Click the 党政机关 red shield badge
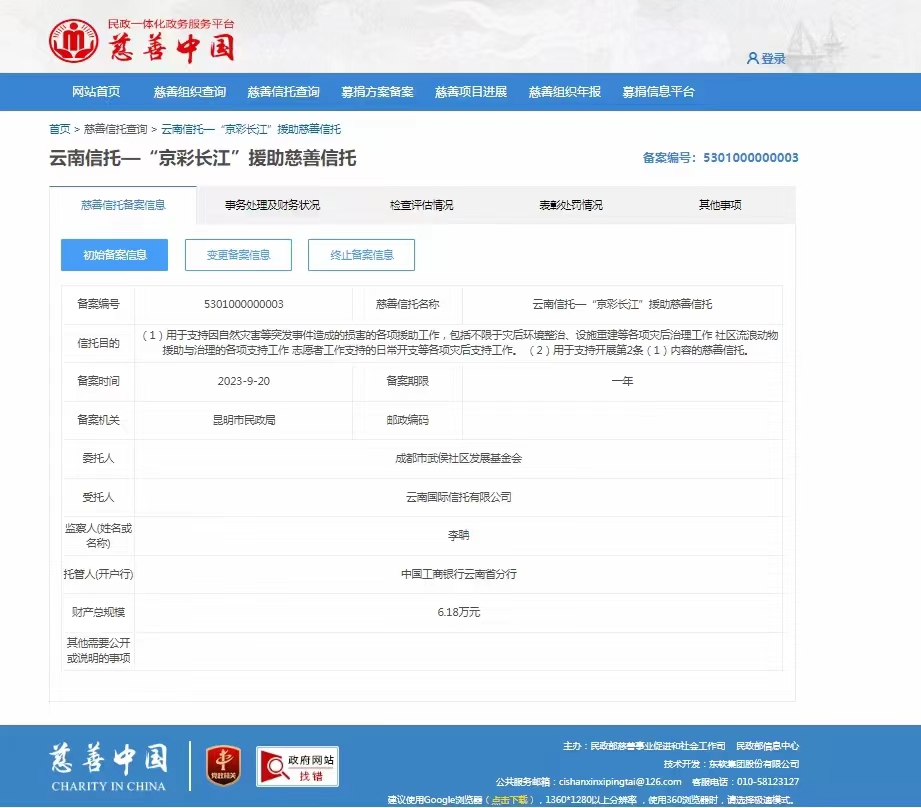Viewport: 921px width, 808px height. 223,766
